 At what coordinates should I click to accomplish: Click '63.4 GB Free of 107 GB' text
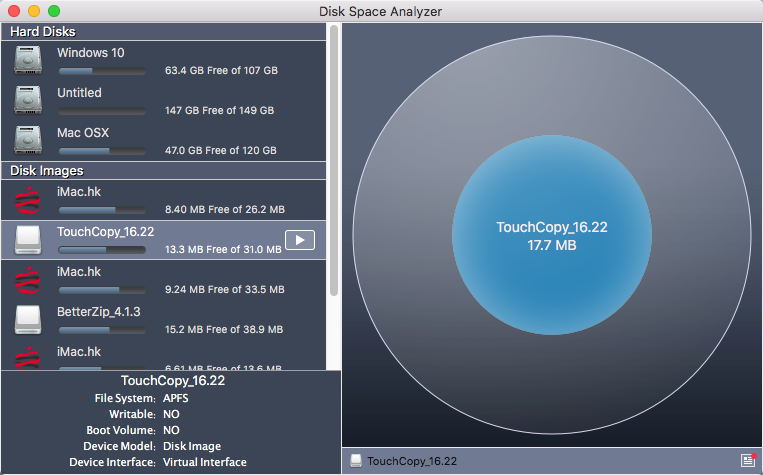point(221,71)
